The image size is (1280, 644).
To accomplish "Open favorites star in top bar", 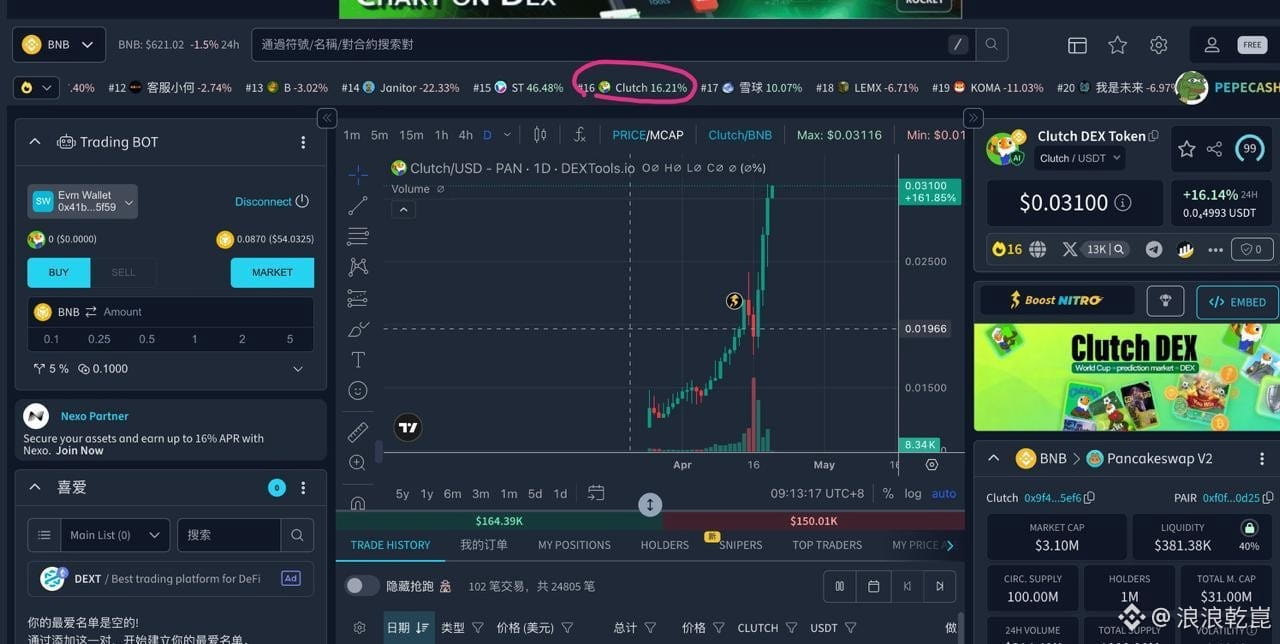I will click(x=1118, y=45).
